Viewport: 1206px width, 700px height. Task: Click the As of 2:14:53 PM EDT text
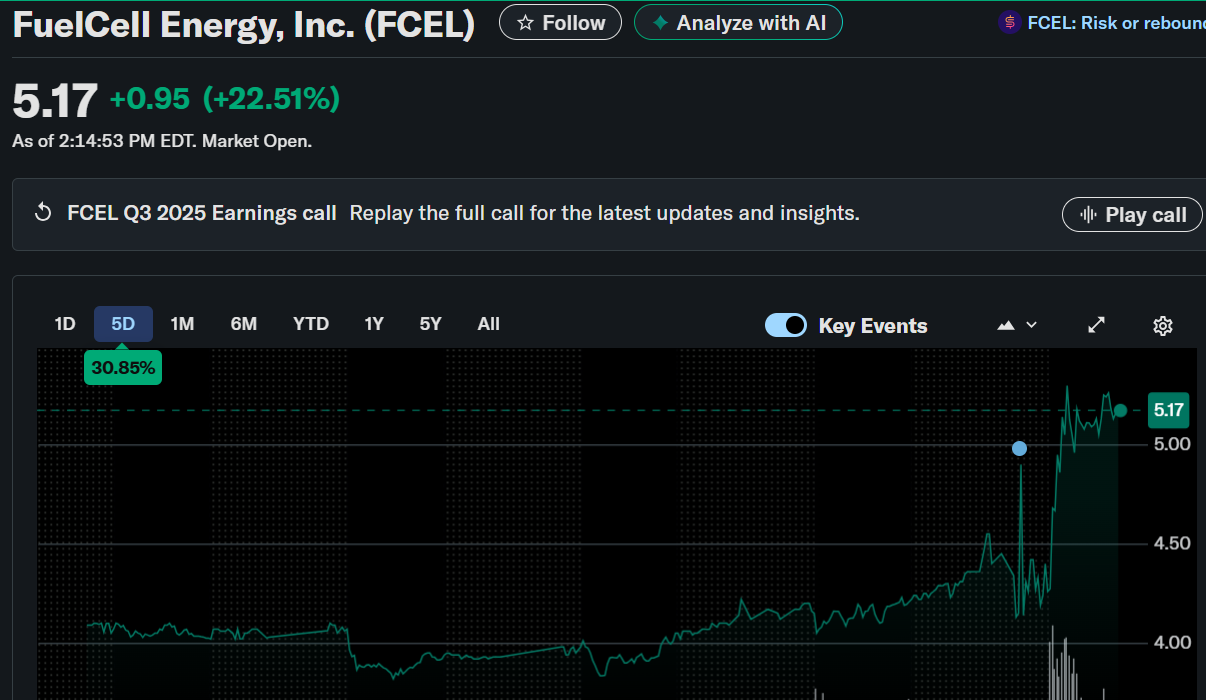162,141
